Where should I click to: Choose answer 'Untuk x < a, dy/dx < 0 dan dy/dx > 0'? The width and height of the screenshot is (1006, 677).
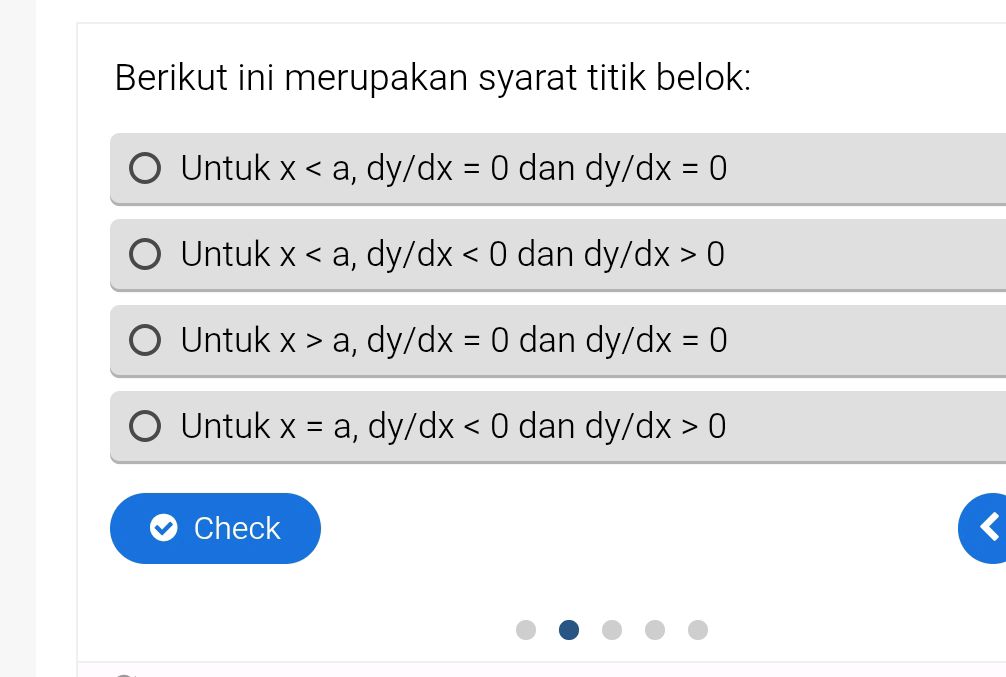[450, 254]
